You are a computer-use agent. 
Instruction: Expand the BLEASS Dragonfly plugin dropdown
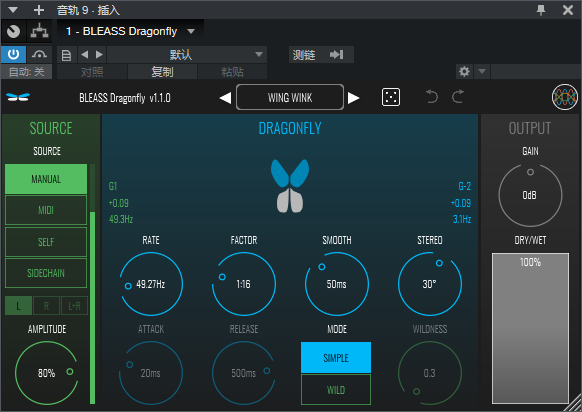click(x=191, y=31)
